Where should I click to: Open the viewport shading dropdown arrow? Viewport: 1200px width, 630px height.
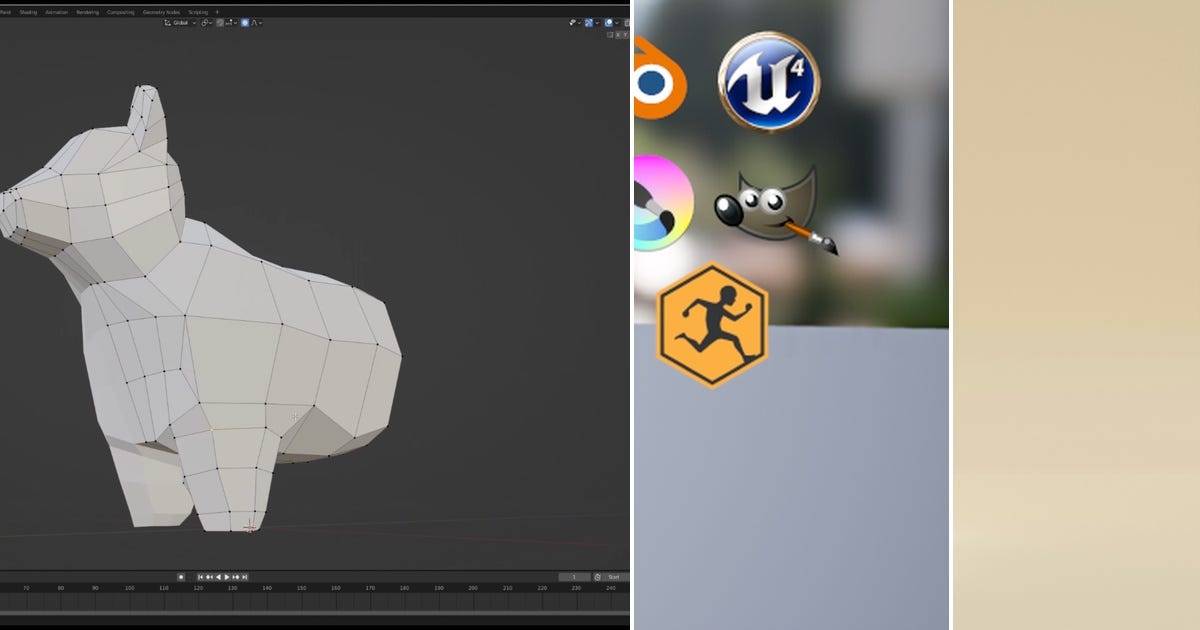click(617, 23)
